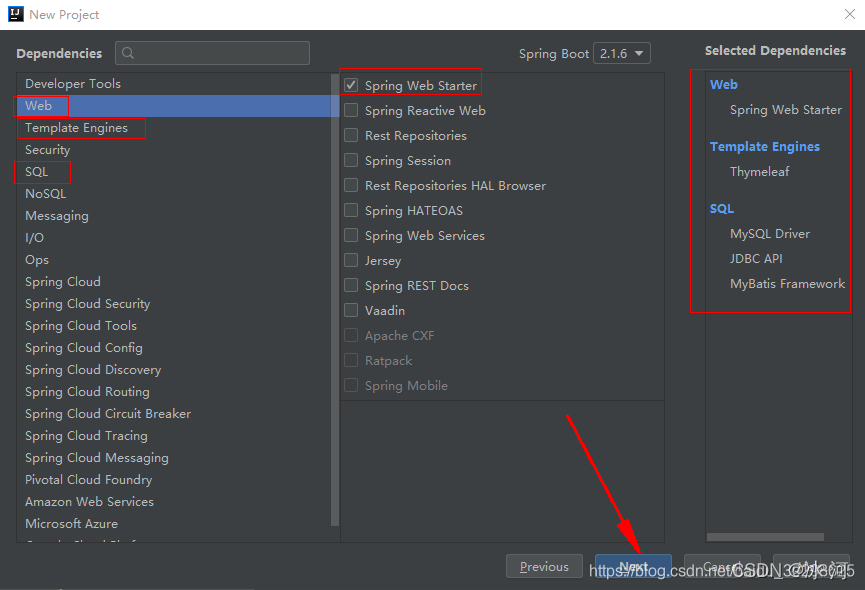
Task: Tick the Spring Session checkbox
Action: pyautogui.click(x=351, y=160)
